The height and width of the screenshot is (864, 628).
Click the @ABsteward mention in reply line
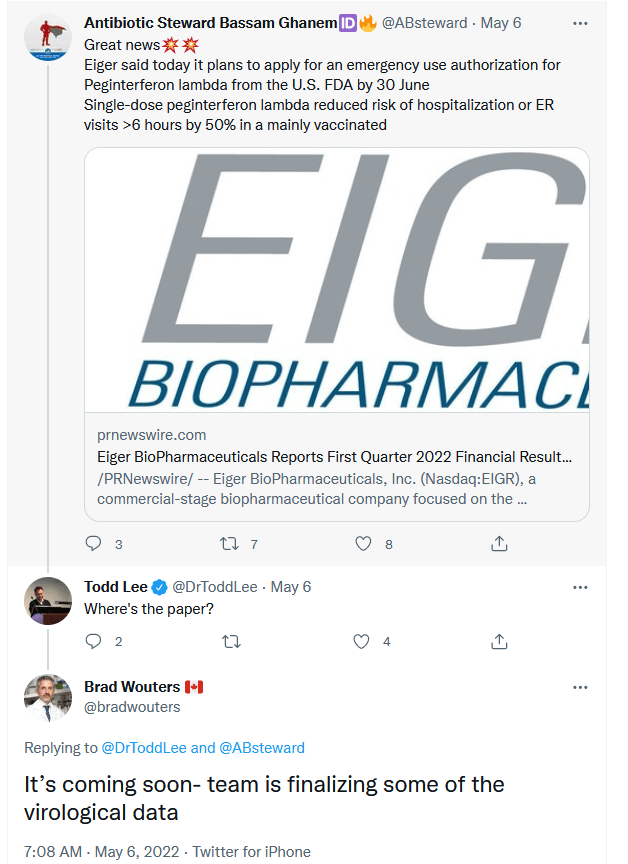tap(263, 747)
